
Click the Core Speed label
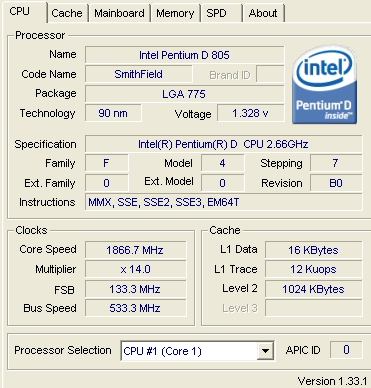pos(48,249)
